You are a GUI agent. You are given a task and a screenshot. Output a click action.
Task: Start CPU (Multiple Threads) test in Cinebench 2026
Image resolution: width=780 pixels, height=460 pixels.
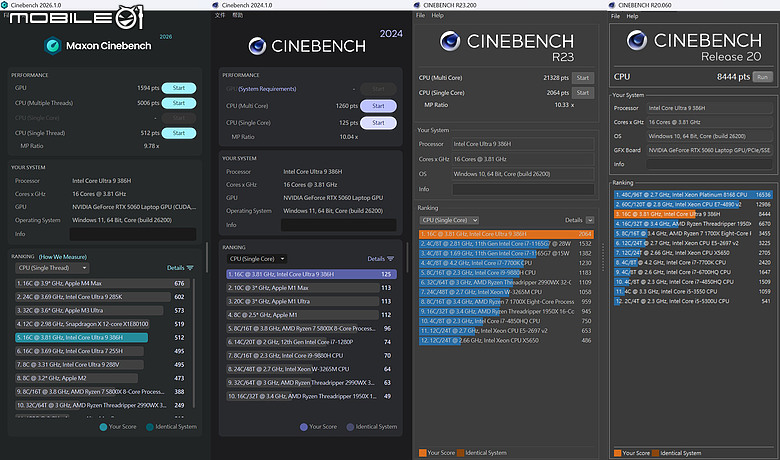179,103
